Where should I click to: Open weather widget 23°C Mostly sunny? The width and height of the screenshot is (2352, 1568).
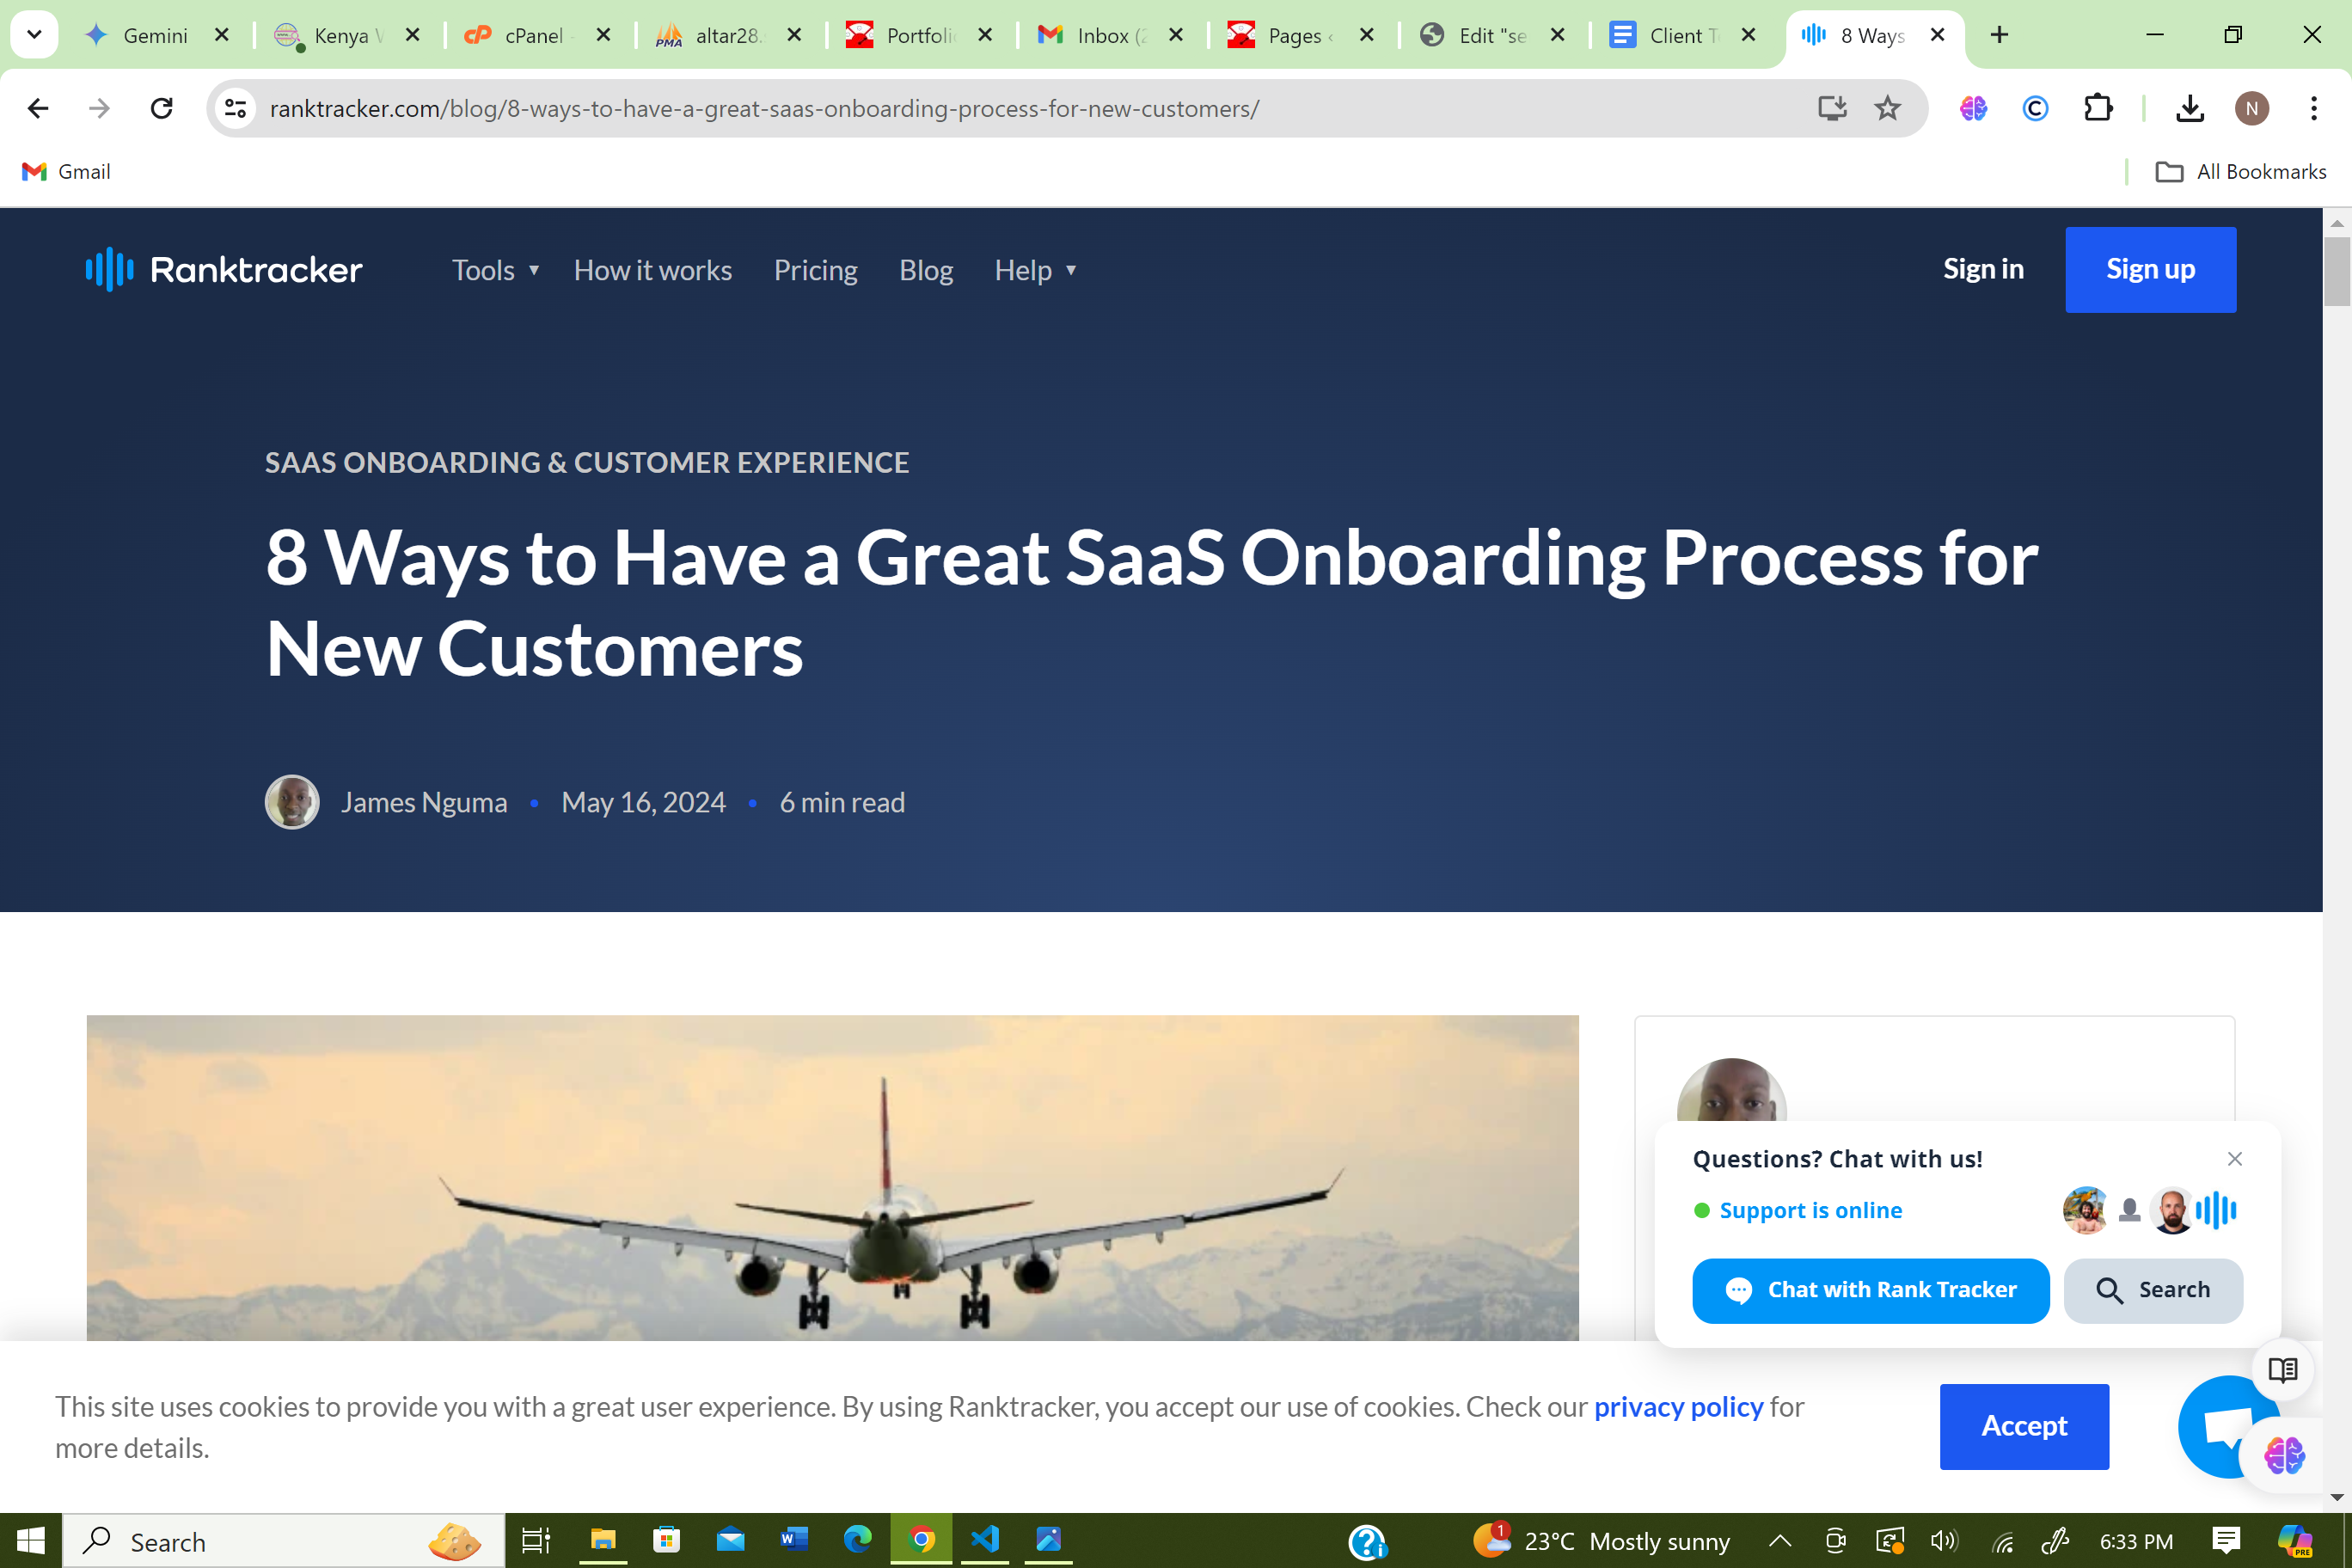click(1602, 1541)
